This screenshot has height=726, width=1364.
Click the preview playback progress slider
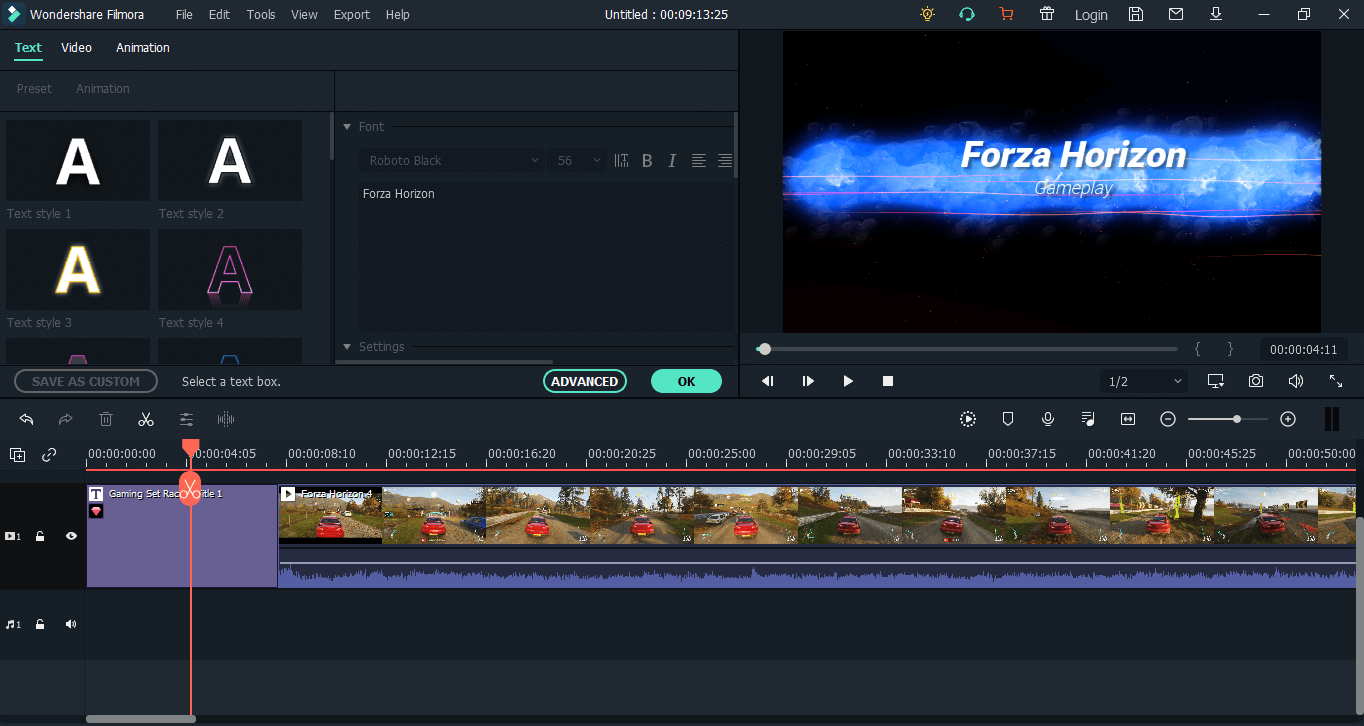point(967,349)
